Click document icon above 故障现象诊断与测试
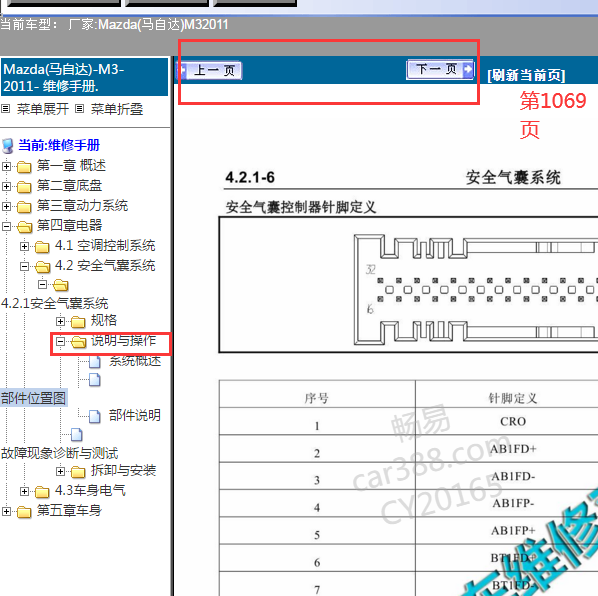Image resolution: width=598 pixels, height=596 pixels. (x=77, y=434)
